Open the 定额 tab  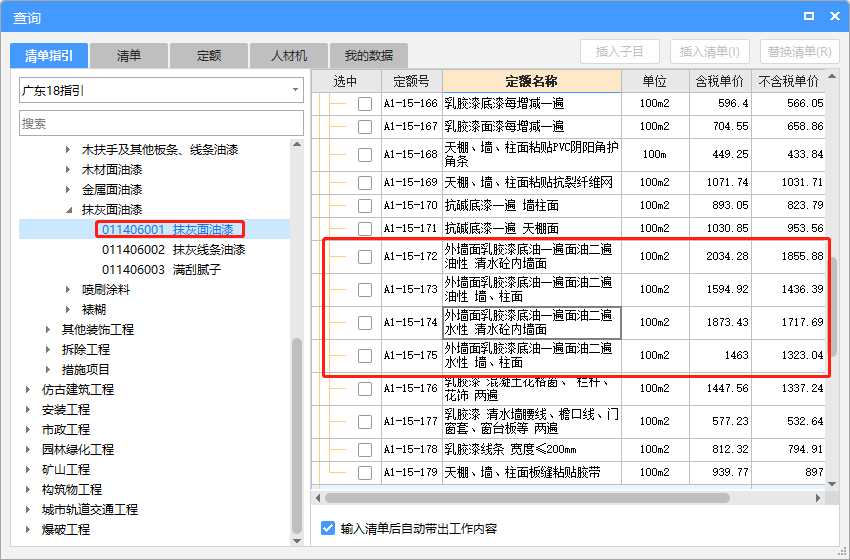pyautogui.click(x=209, y=55)
